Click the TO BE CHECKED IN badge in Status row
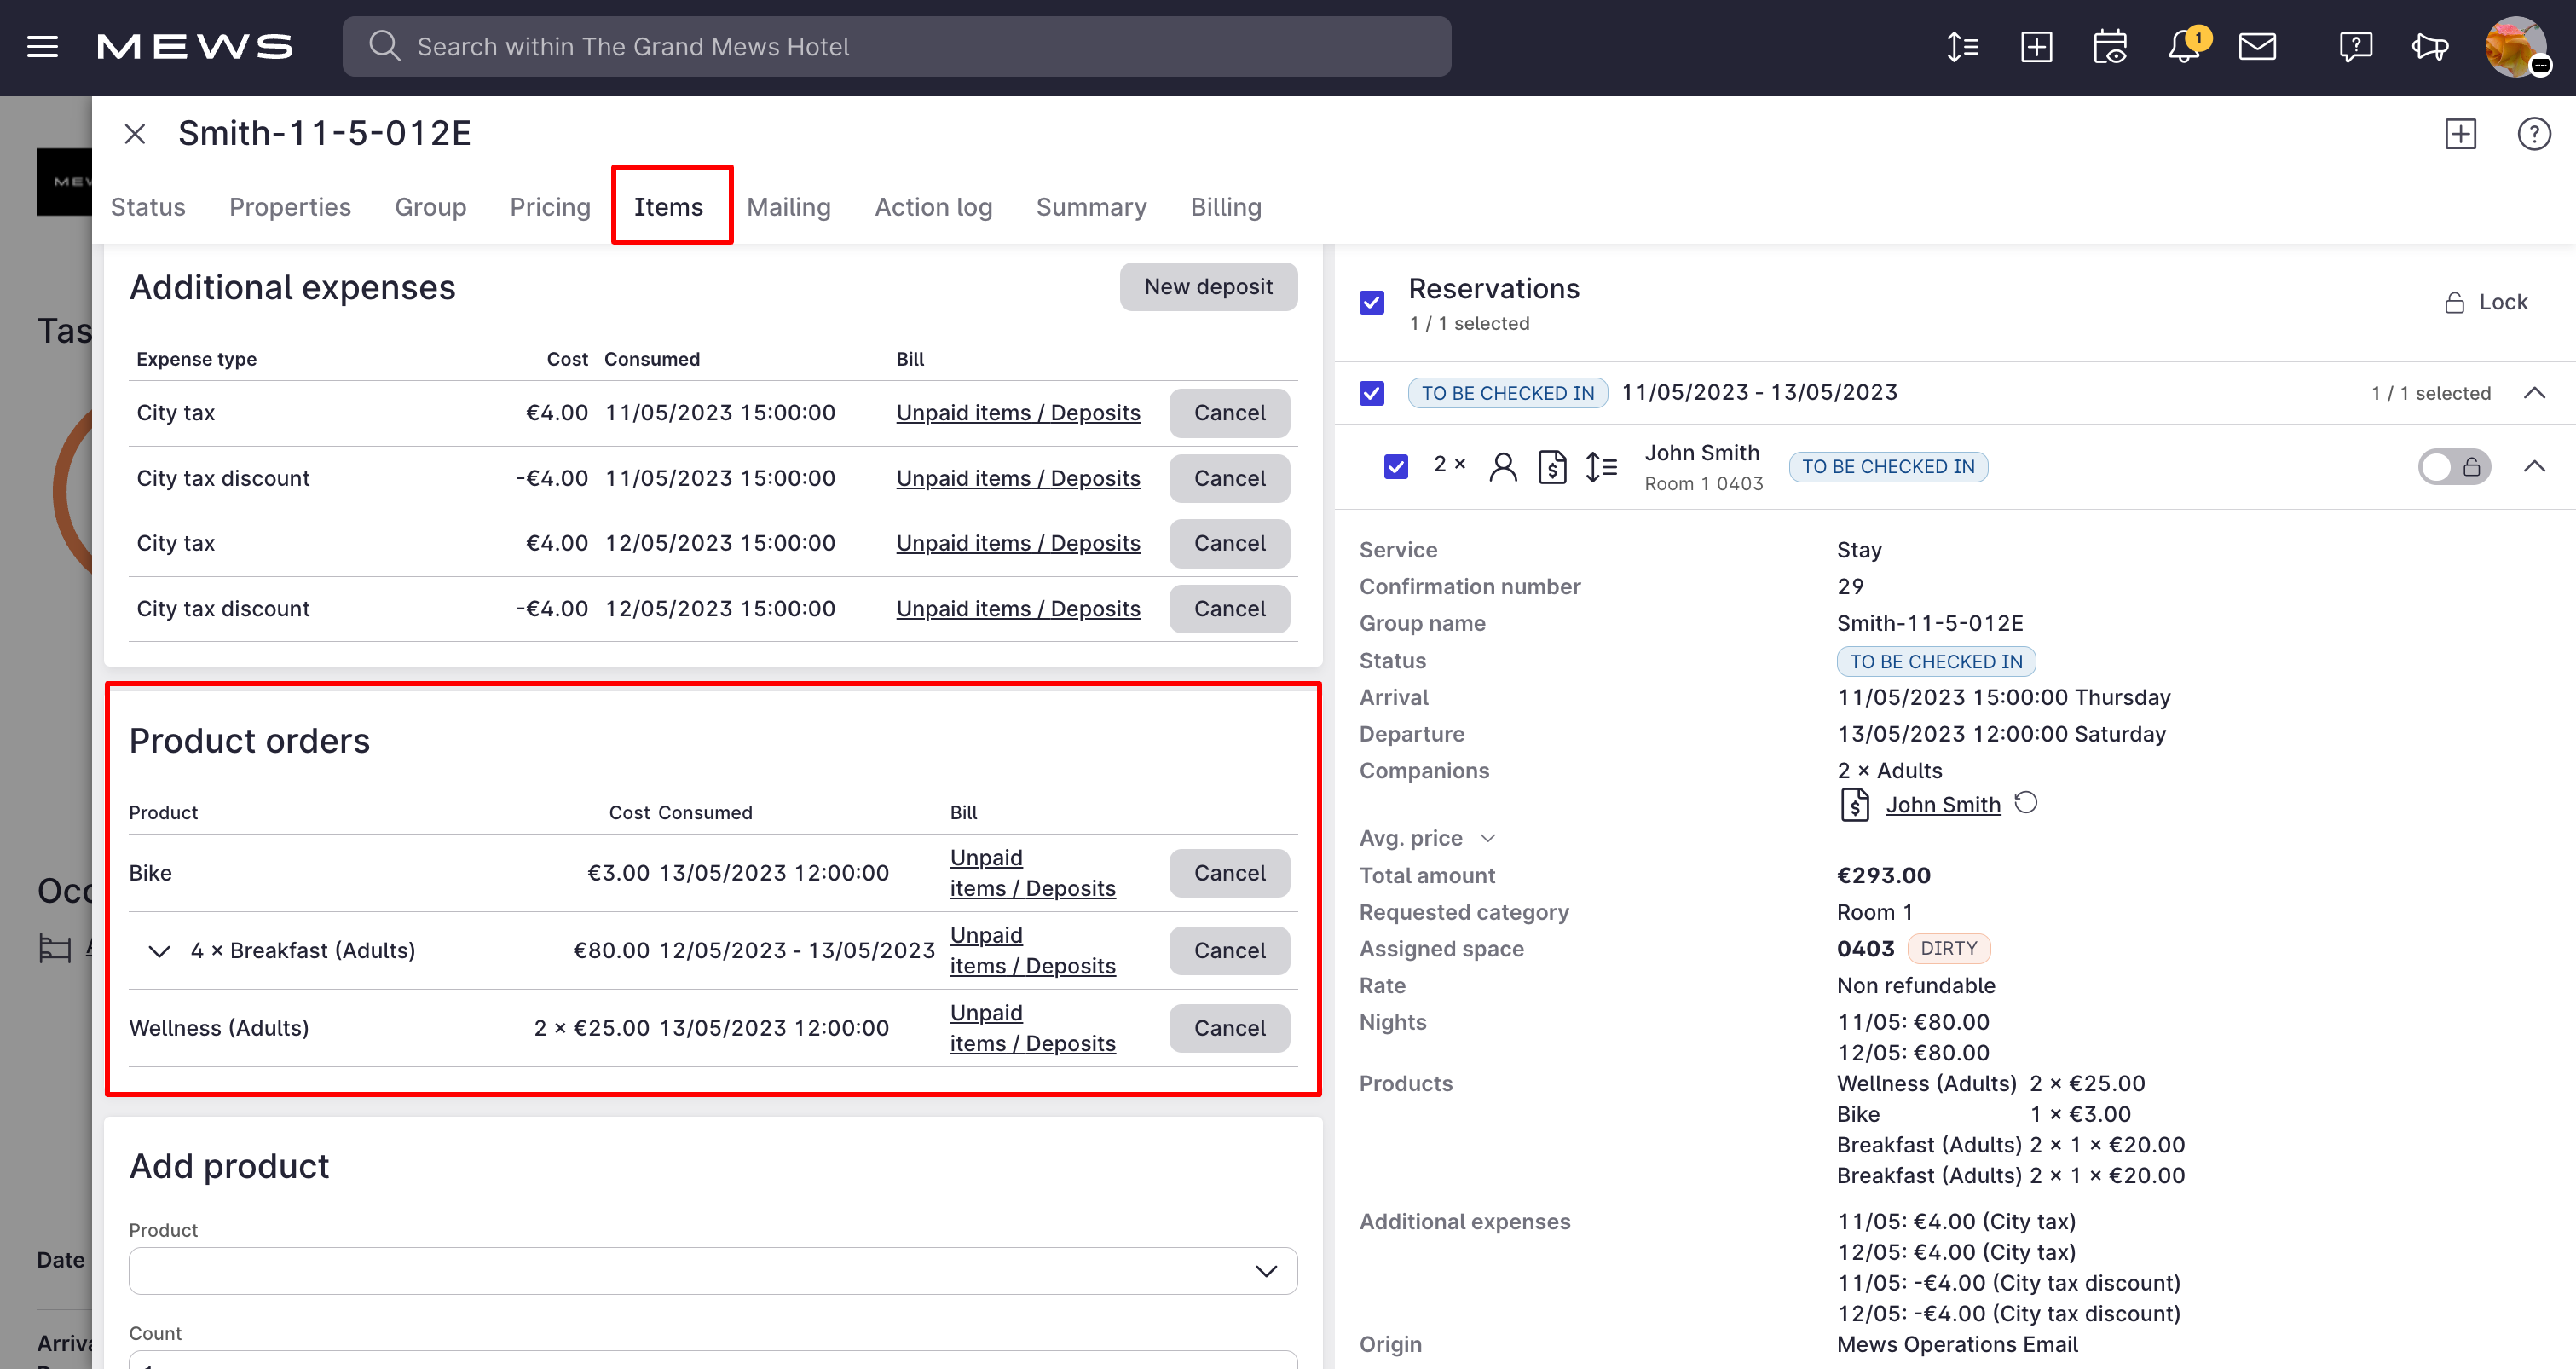 [1936, 662]
